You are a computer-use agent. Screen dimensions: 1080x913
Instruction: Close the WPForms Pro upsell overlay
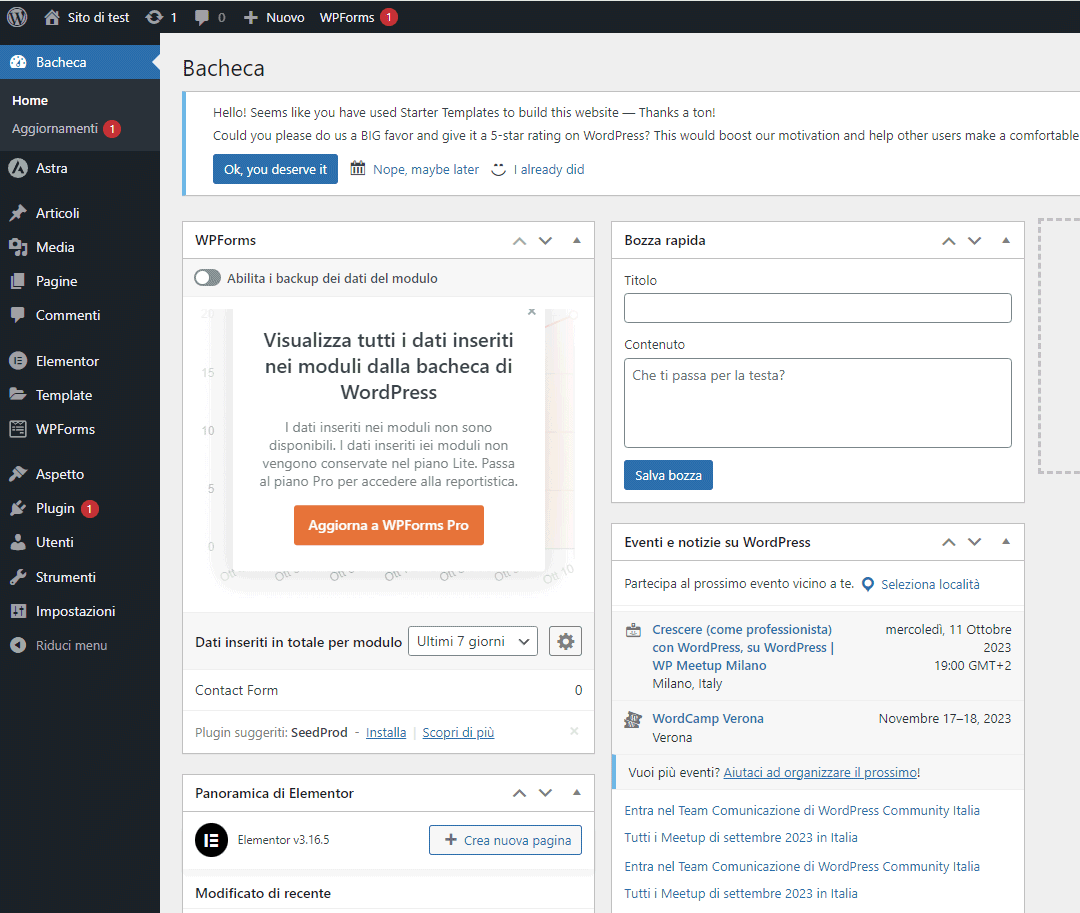tap(532, 312)
